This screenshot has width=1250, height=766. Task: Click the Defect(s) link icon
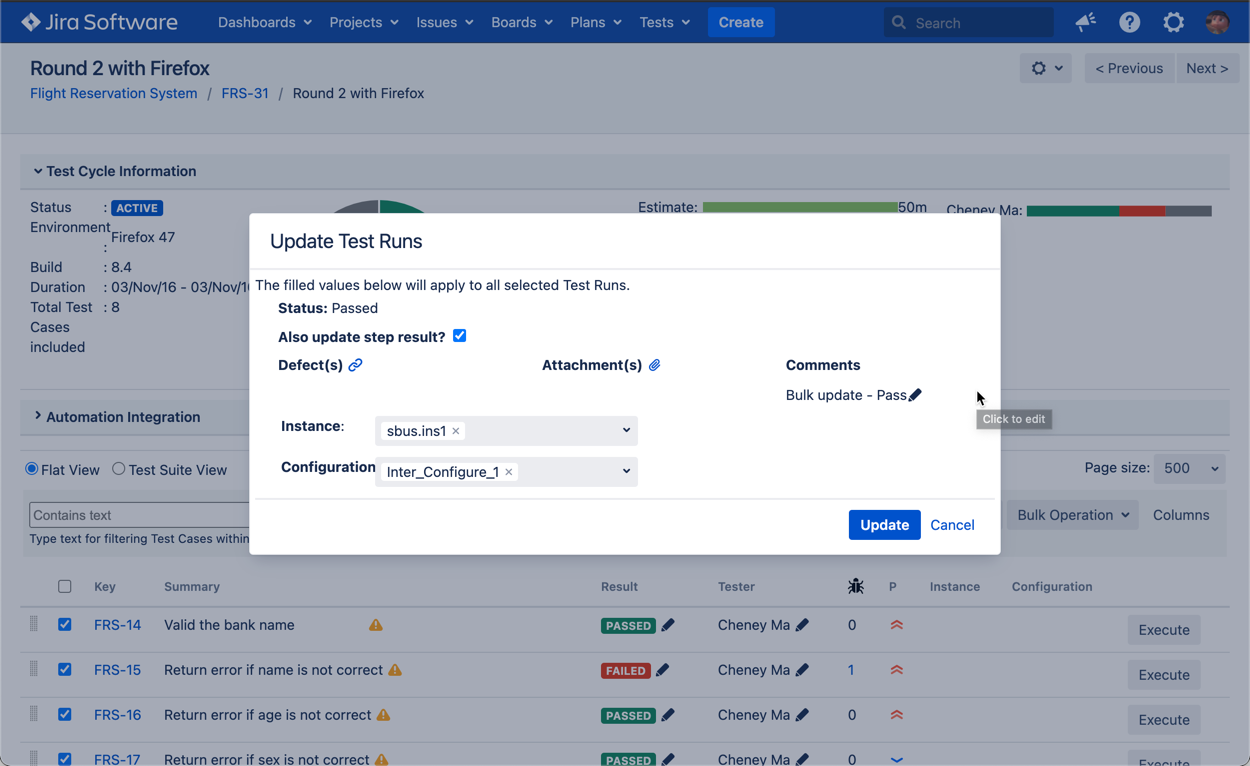tap(355, 365)
